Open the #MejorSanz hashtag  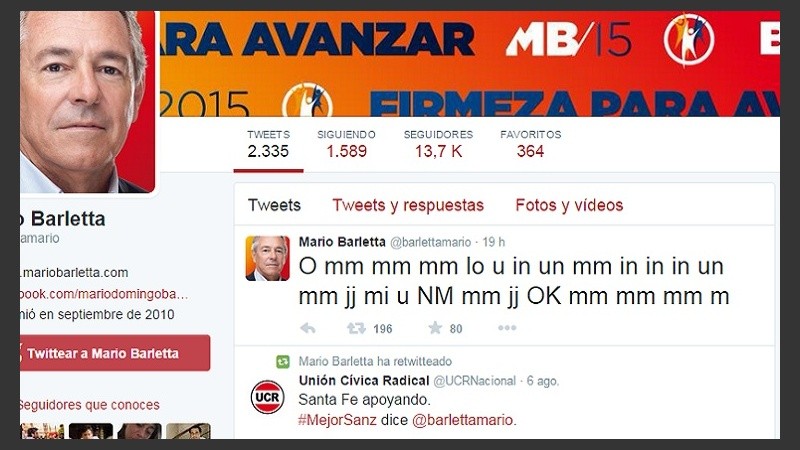pos(337,420)
